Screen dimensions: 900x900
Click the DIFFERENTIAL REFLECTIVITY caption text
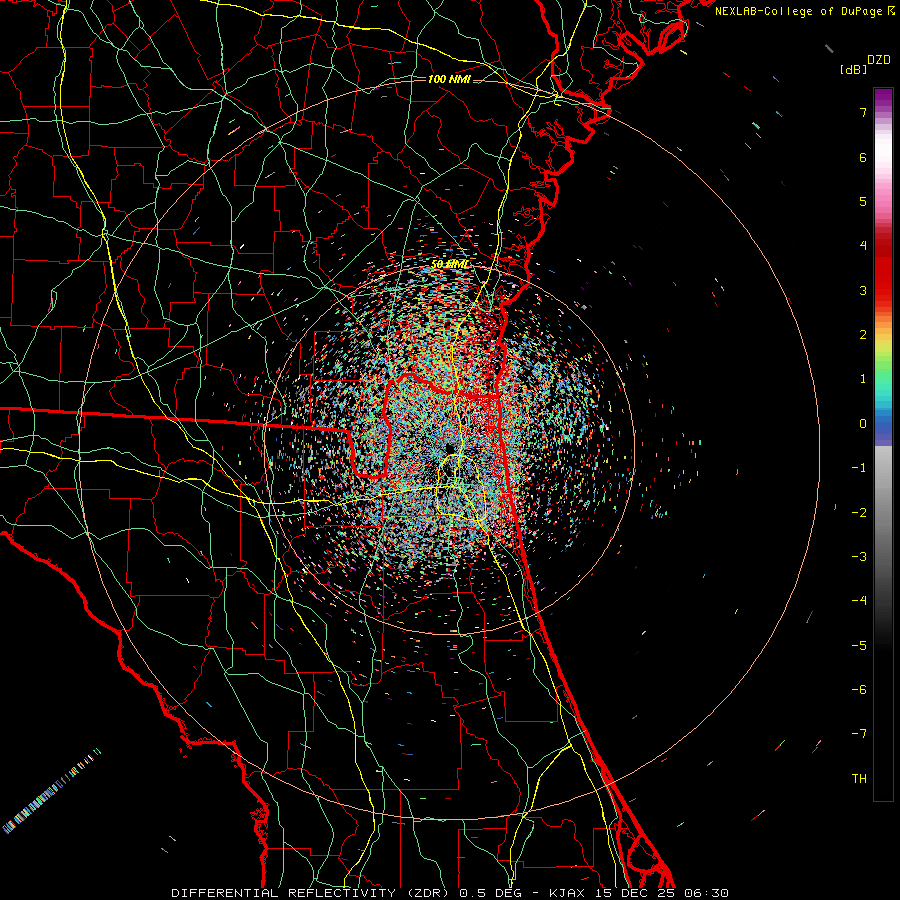(x=284, y=893)
